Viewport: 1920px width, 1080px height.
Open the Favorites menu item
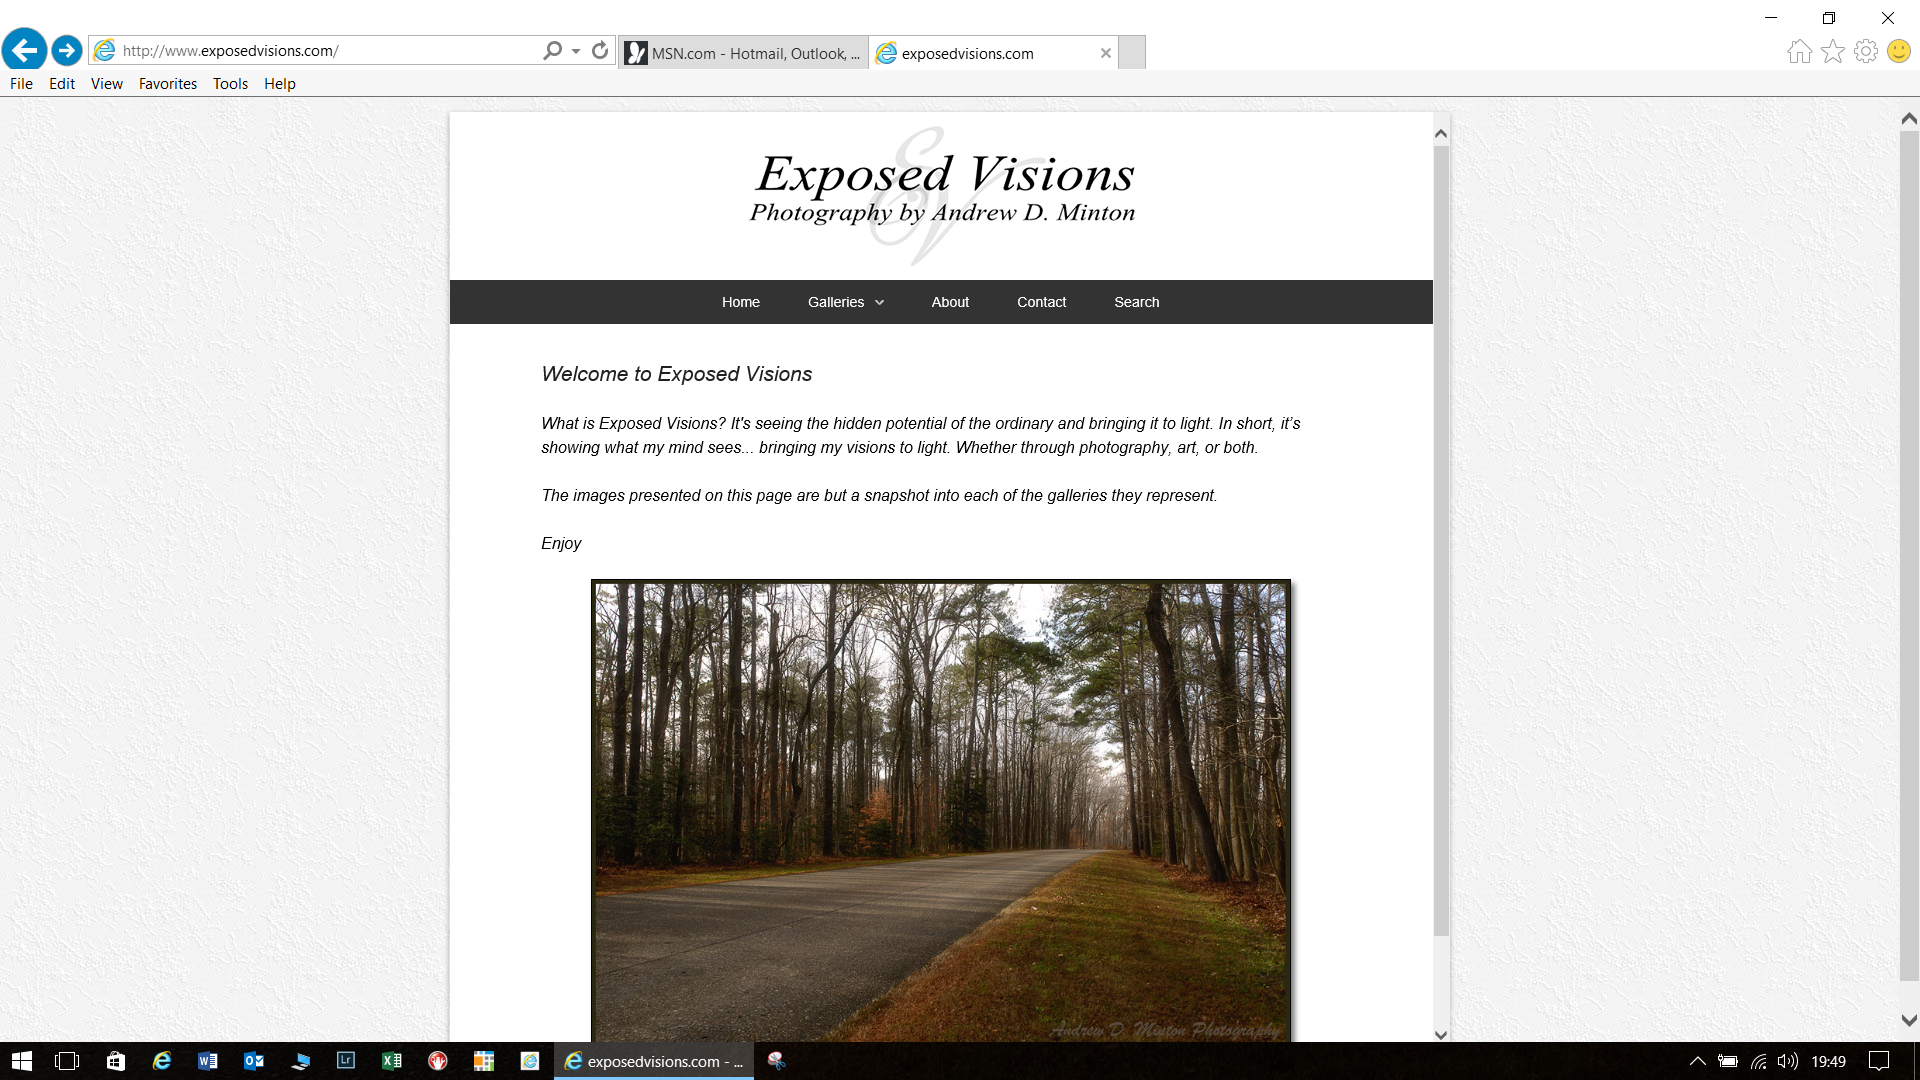coord(167,83)
